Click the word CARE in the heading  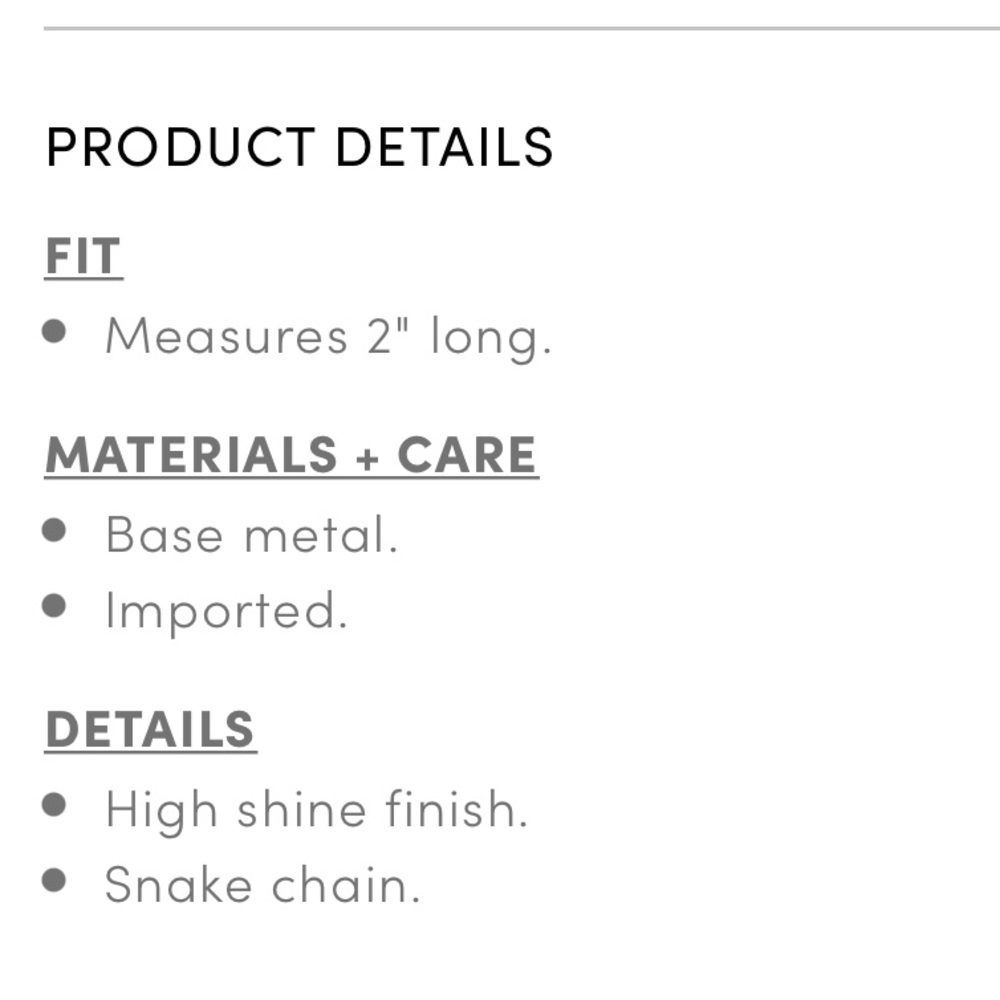point(467,455)
